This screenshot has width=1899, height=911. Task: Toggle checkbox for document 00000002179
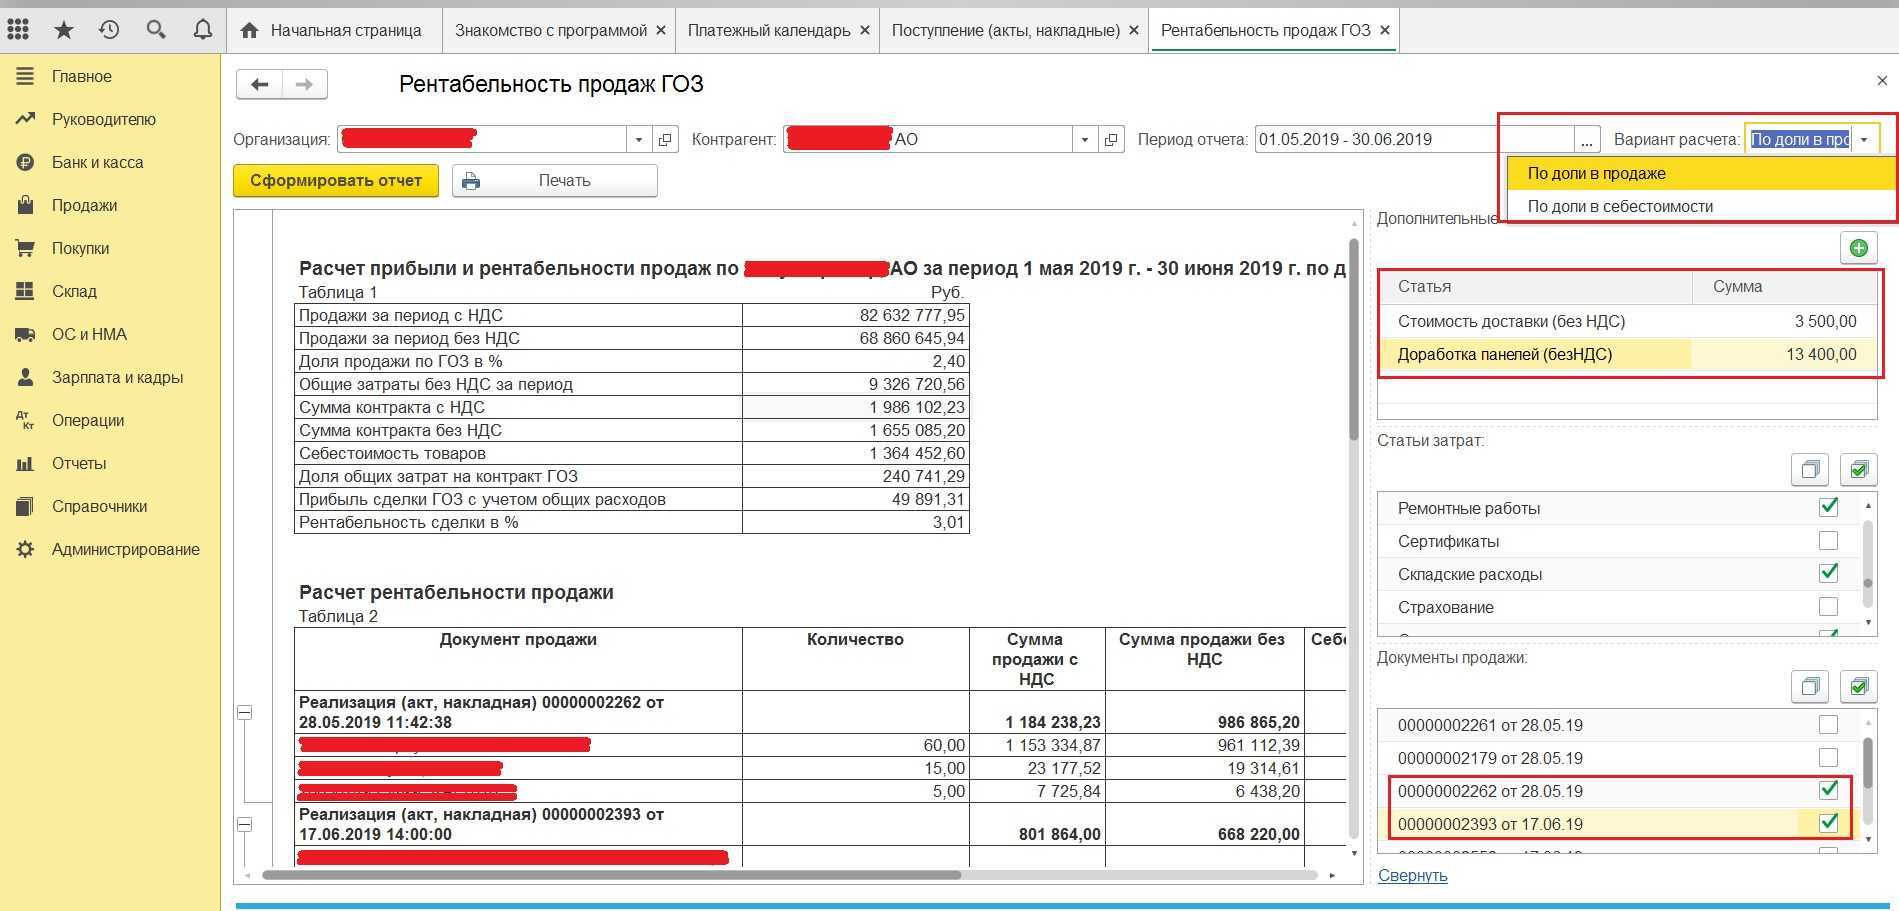tap(1828, 757)
